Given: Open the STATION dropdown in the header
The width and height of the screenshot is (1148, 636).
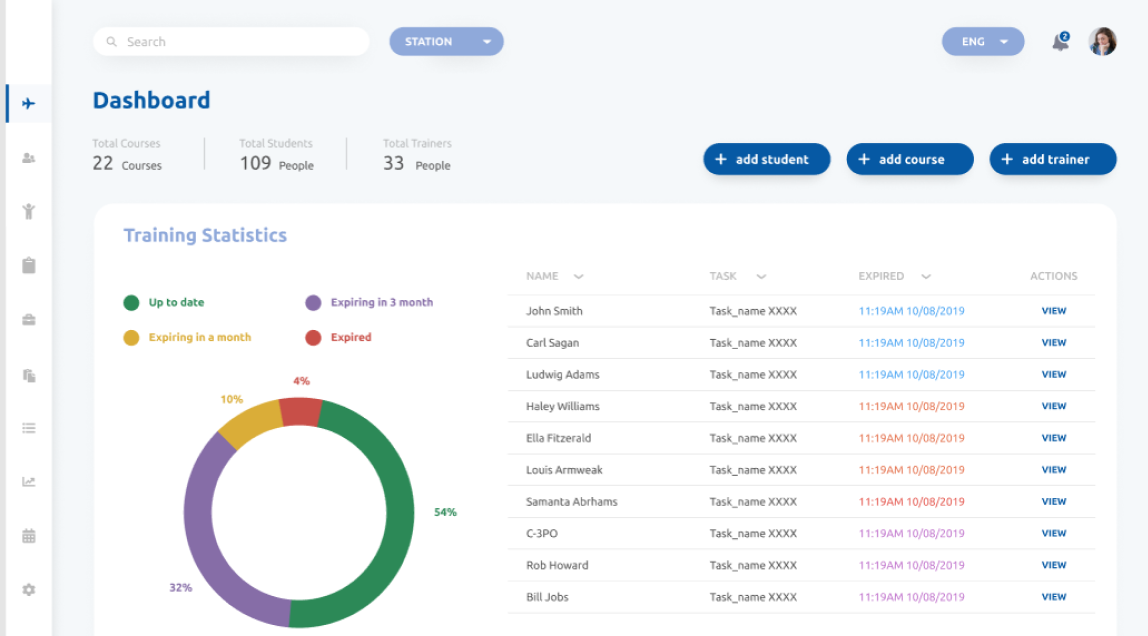Looking at the screenshot, I should coord(446,41).
